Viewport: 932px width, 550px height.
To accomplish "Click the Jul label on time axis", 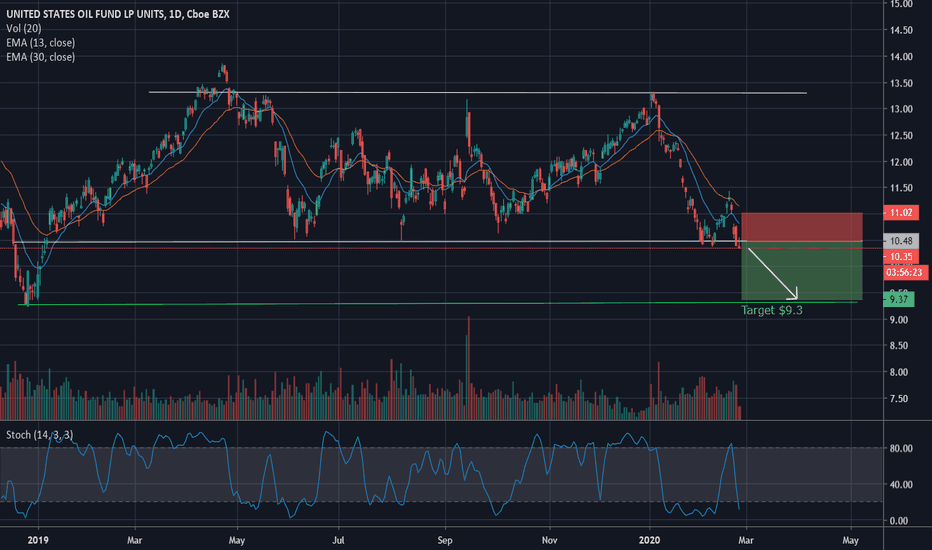I will [338, 540].
